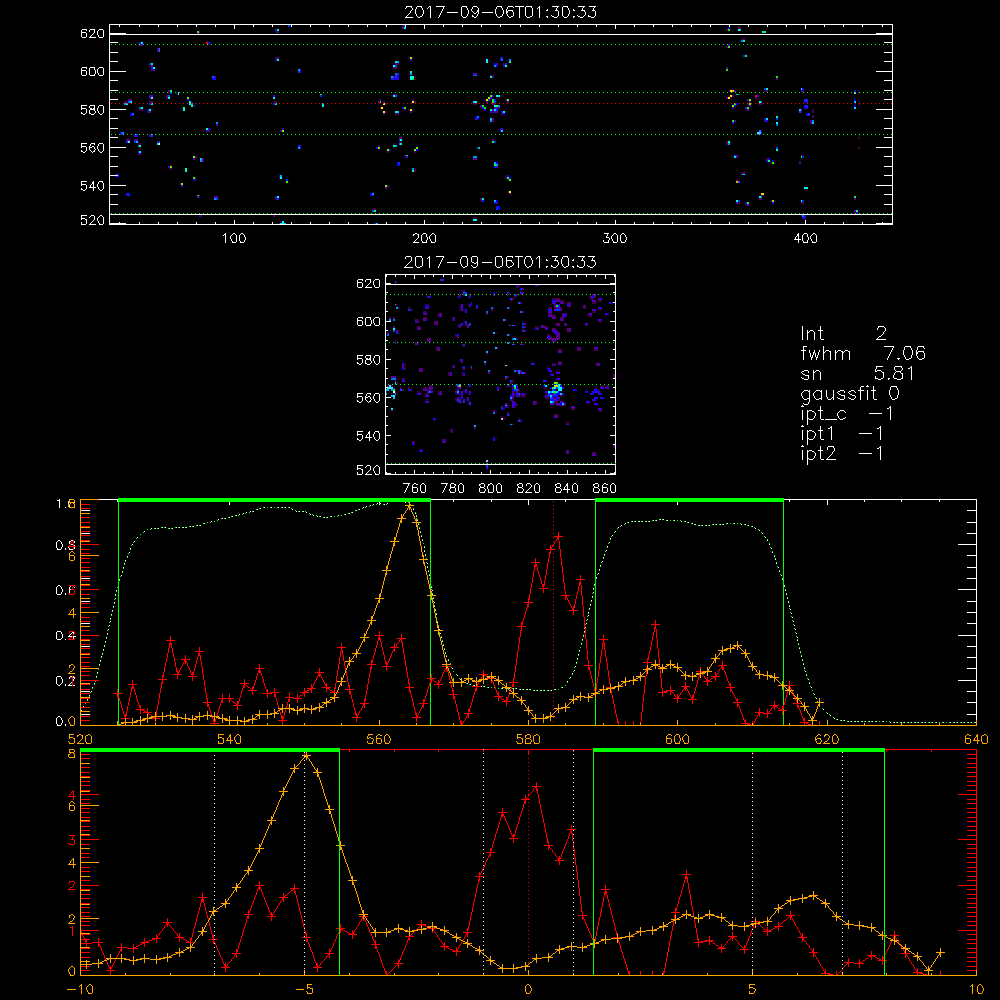The image size is (1000, 1000).
Task: Click x-axis label 760 of middle image panel
Action: [415, 489]
